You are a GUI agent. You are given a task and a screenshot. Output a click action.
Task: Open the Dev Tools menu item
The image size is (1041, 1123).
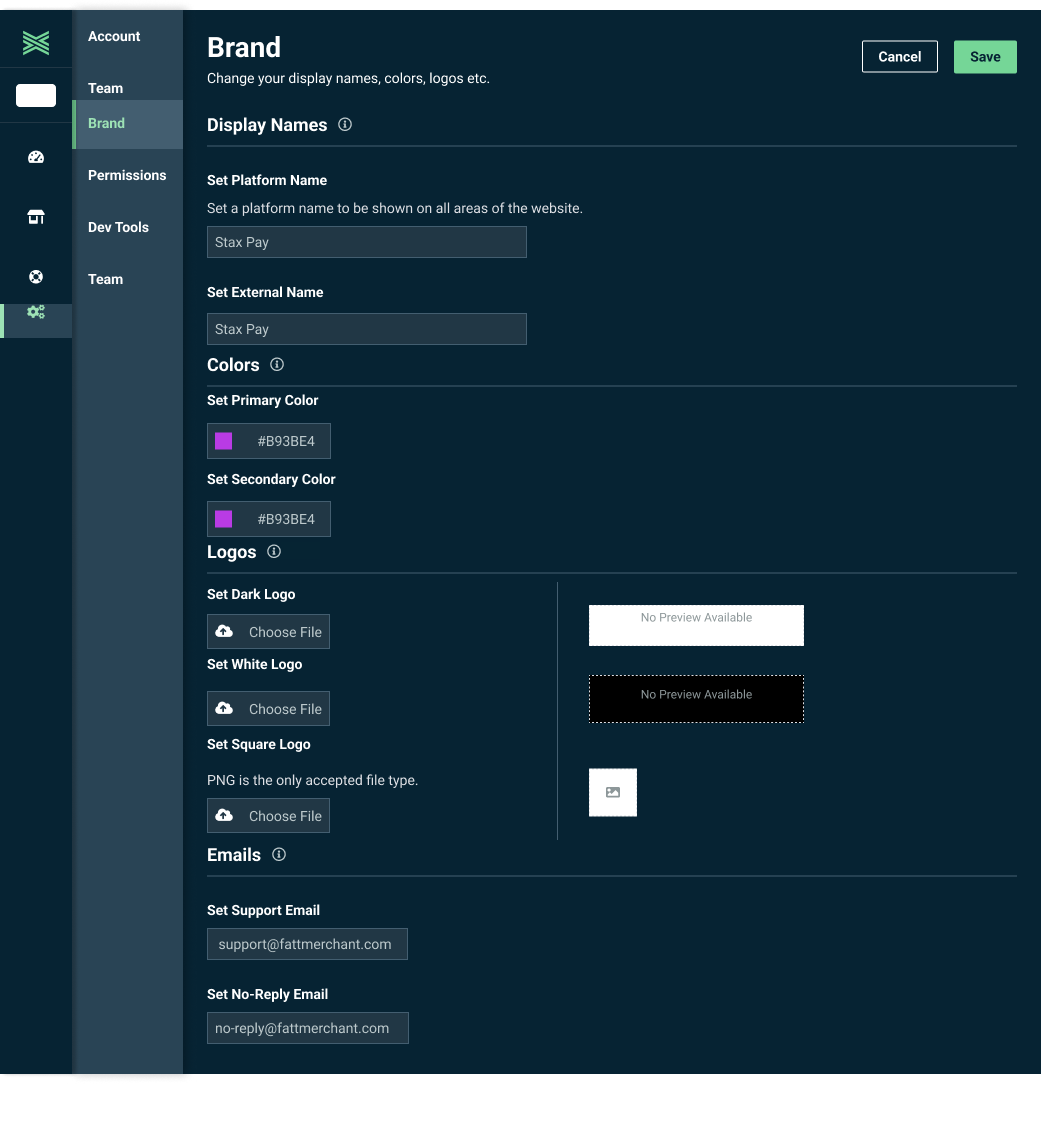(118, 227)
